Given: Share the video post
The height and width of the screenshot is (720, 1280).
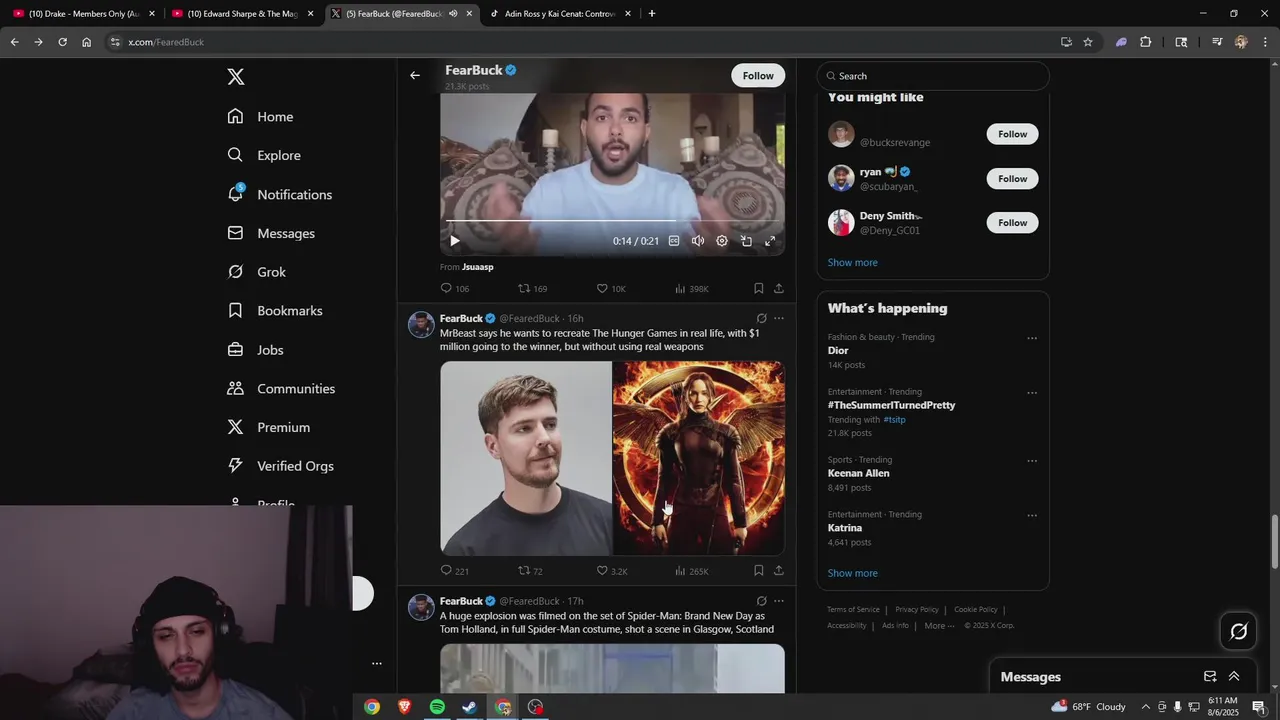Looking at the screenshot, I should pyautogui.click(x=779, y=288).
